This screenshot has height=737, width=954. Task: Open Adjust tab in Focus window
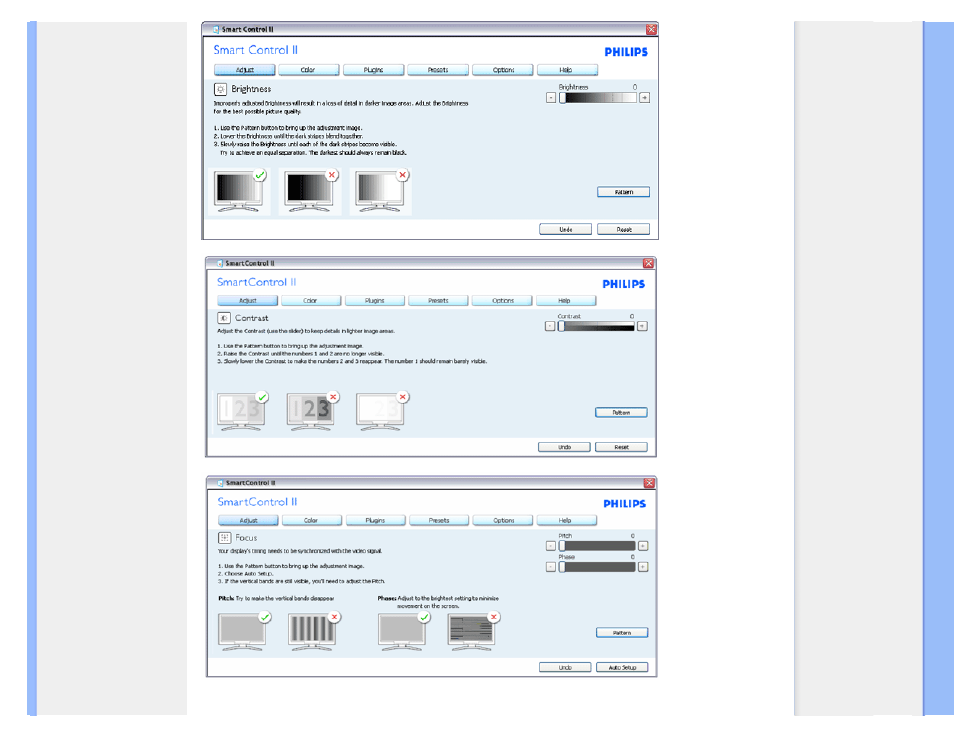[248, 520]
